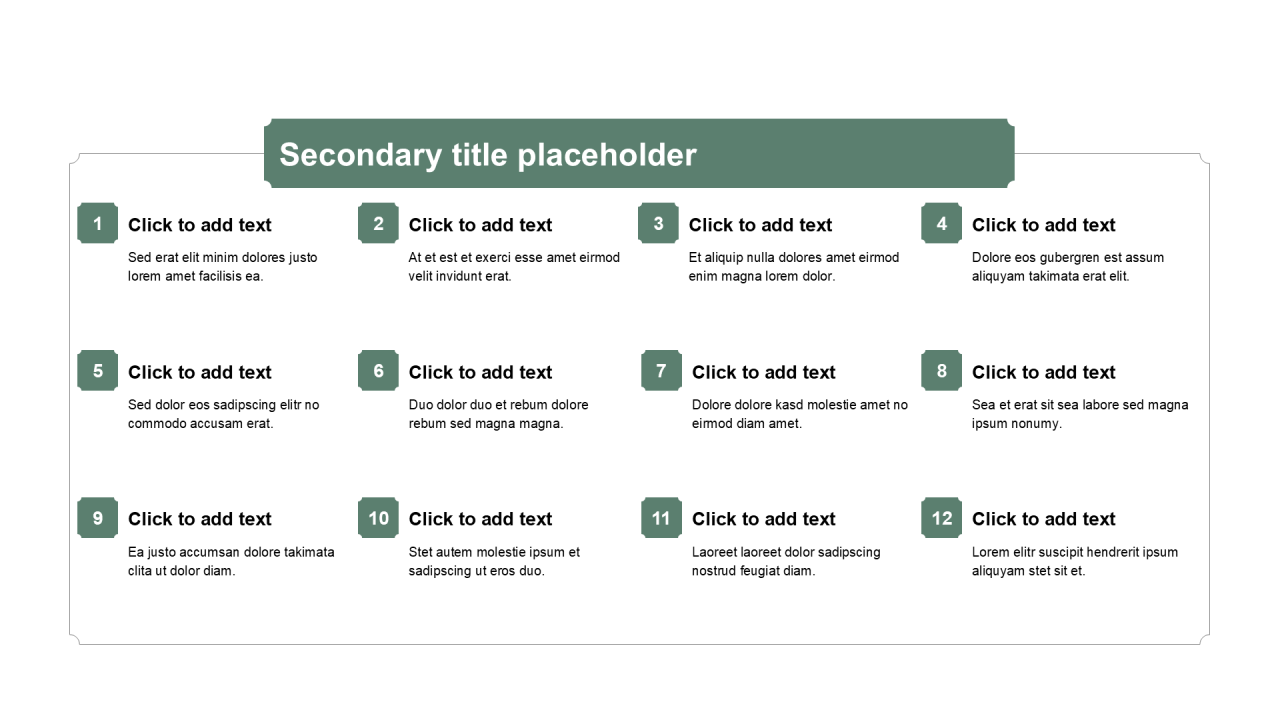The image size is (1280, 720).
Task: Click the Secondary title placeholder heading
Action: click(488, 155)
